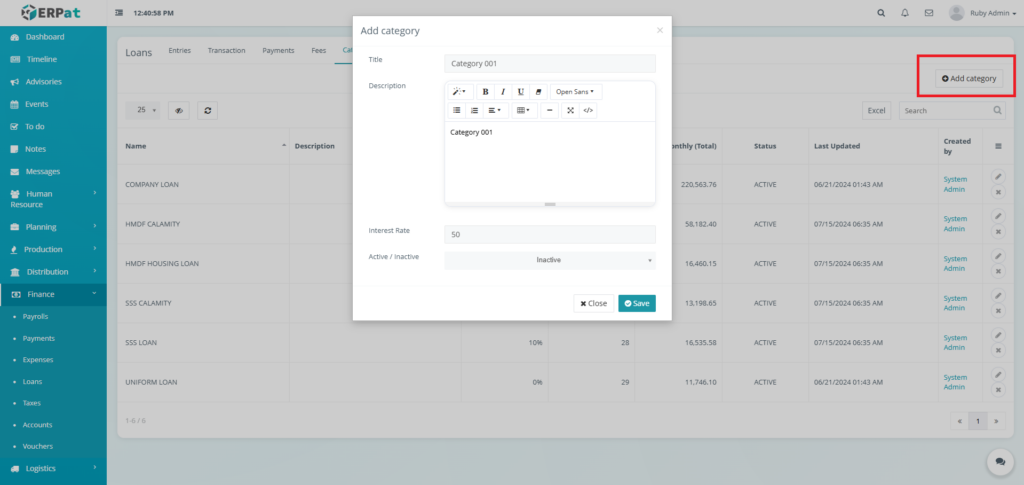Click the search magnifier in top bar

click(881, 12)
